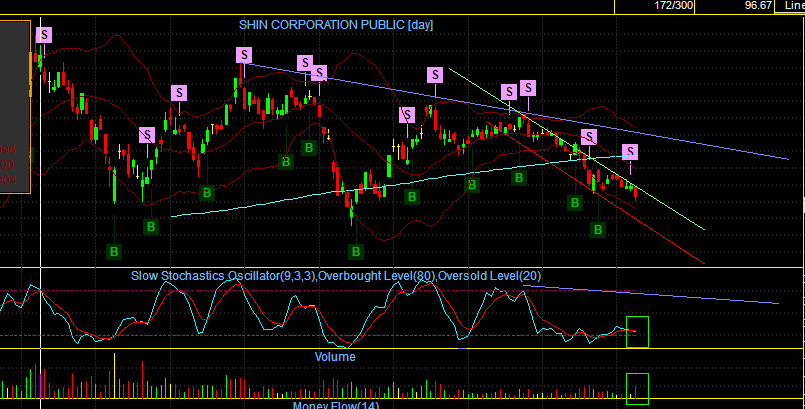Viewport: 805px width, 409px height.
Task: Click the Volume panel label
Action: click(335, 357)
